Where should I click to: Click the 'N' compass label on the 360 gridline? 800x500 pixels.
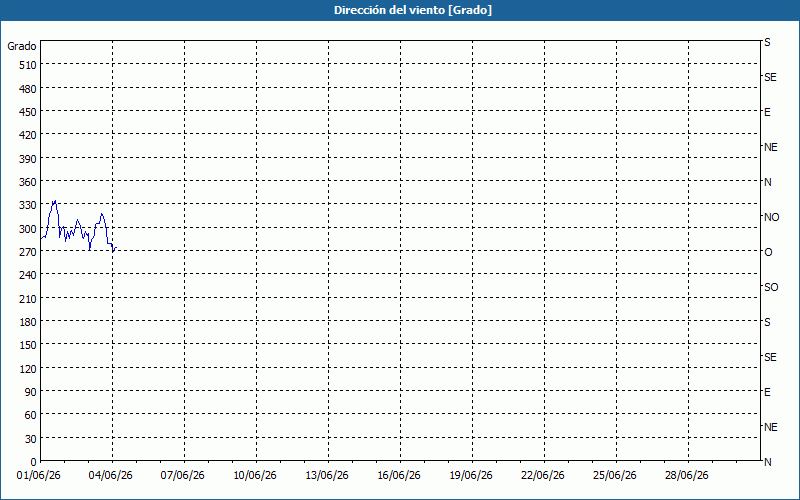767,182
